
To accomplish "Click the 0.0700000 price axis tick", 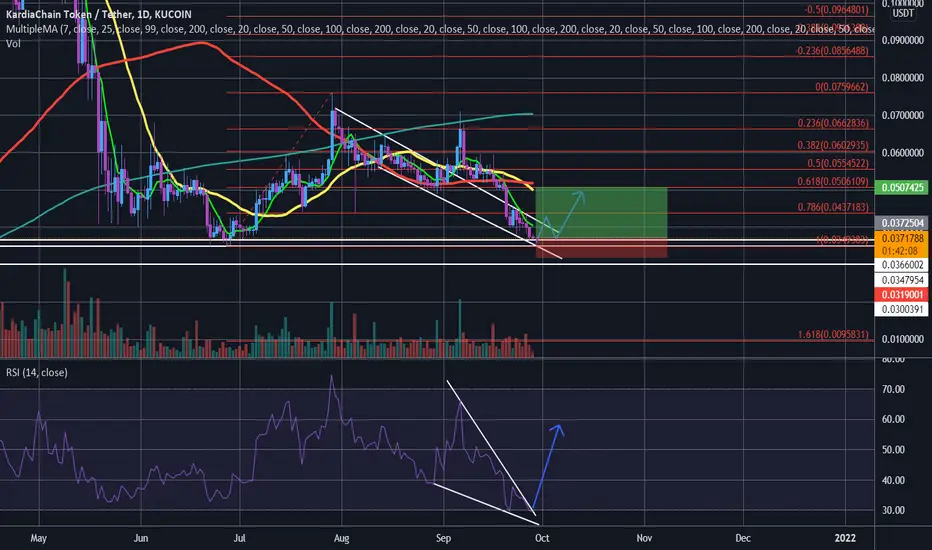I will 902,115.
